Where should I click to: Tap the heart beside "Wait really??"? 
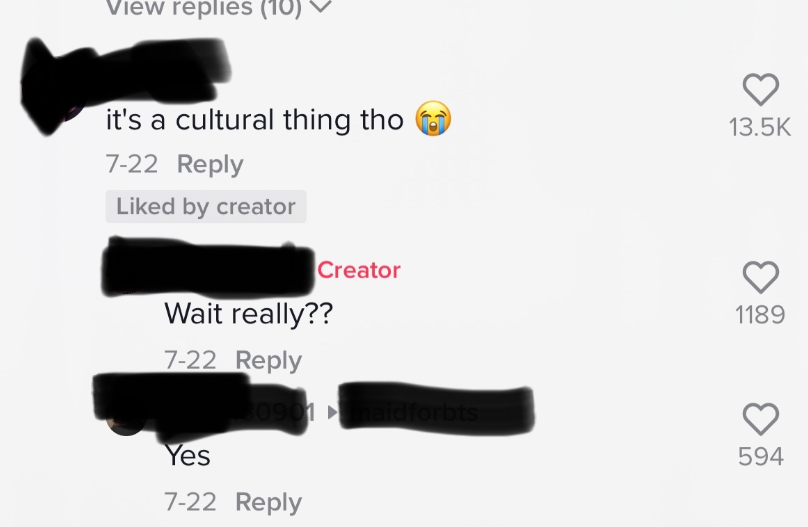761,277
